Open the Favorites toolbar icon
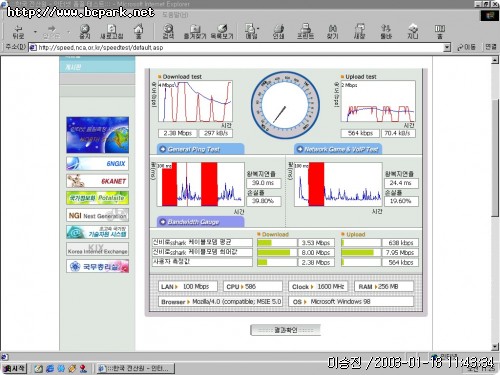Image resolution: width=500 pixels, height=375 pixels. click(x=195, y=31)
